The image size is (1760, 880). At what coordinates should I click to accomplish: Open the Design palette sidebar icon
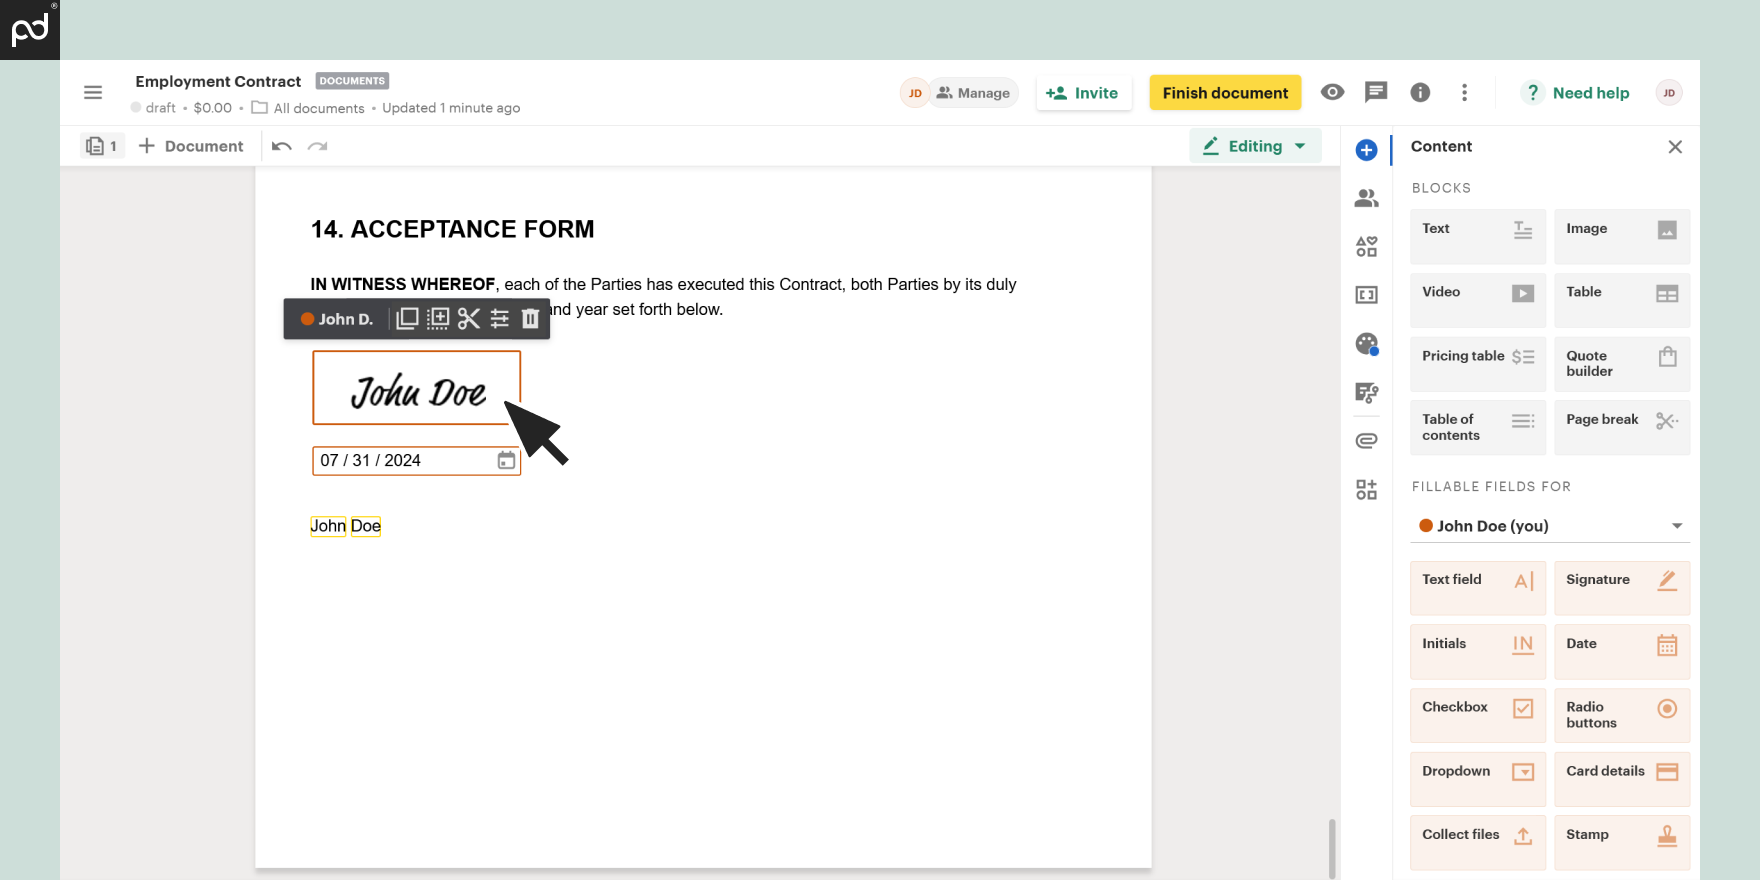click(x=1366, y=344)
